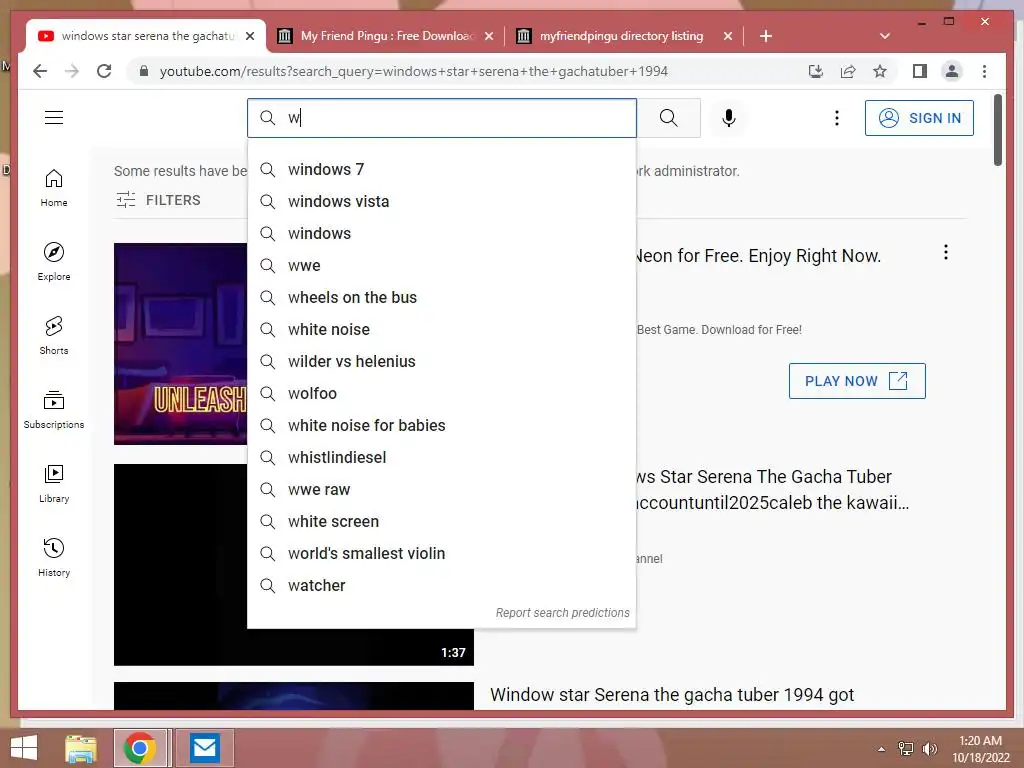Go to Home in YouTube sidebar
This screenshot has height=768, width=1024.
pyautogui.click(x=54, y=188)
